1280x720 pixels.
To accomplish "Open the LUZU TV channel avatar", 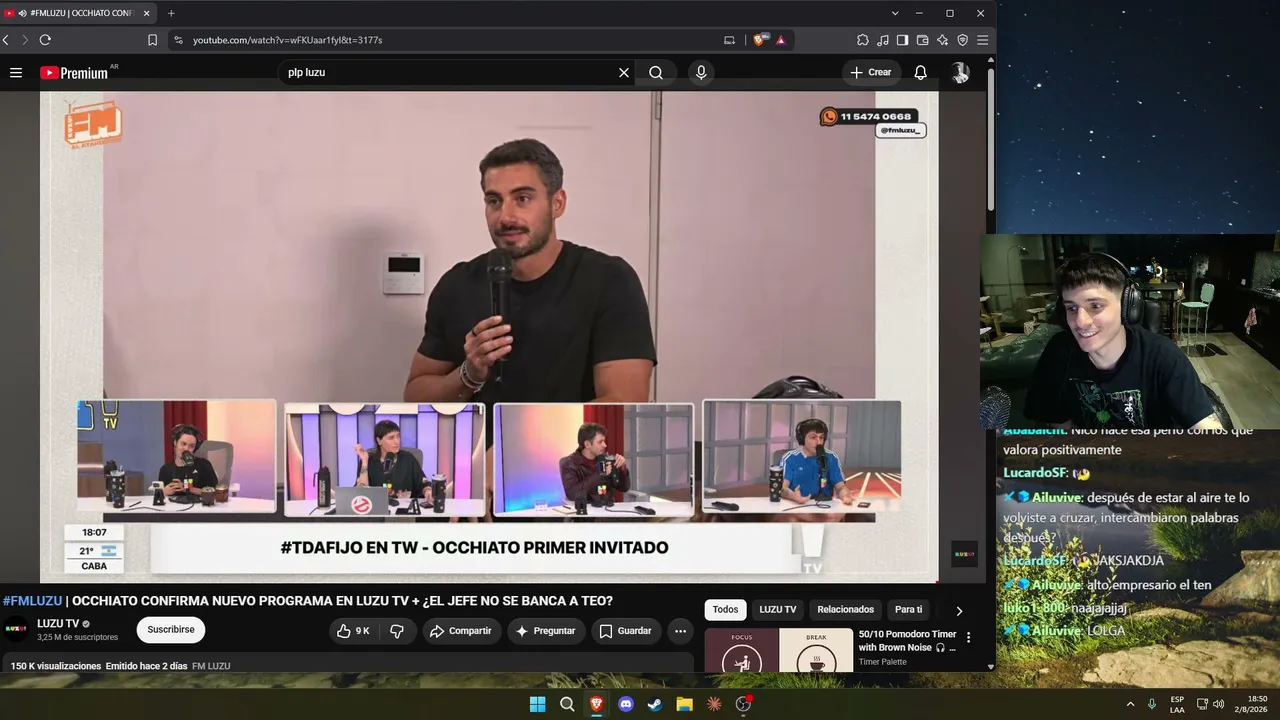I will coord(16,629).
